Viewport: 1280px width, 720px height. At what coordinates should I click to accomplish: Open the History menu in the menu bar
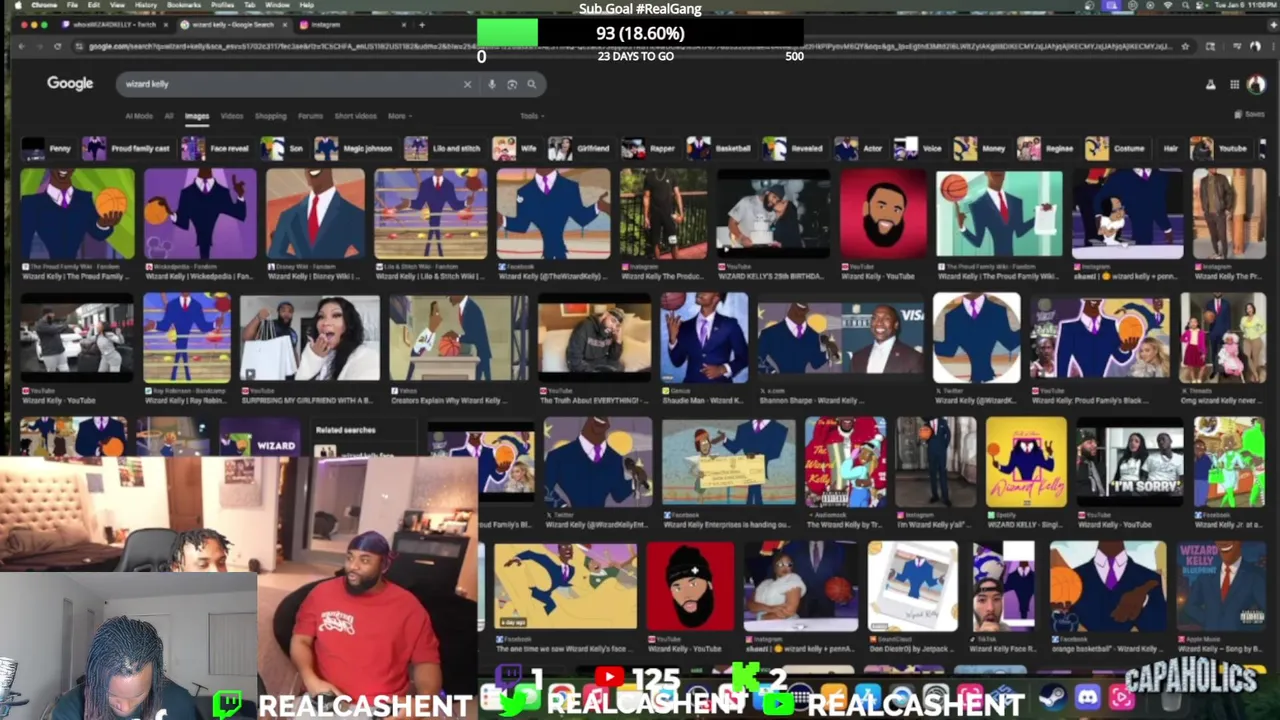click(146, 5)
